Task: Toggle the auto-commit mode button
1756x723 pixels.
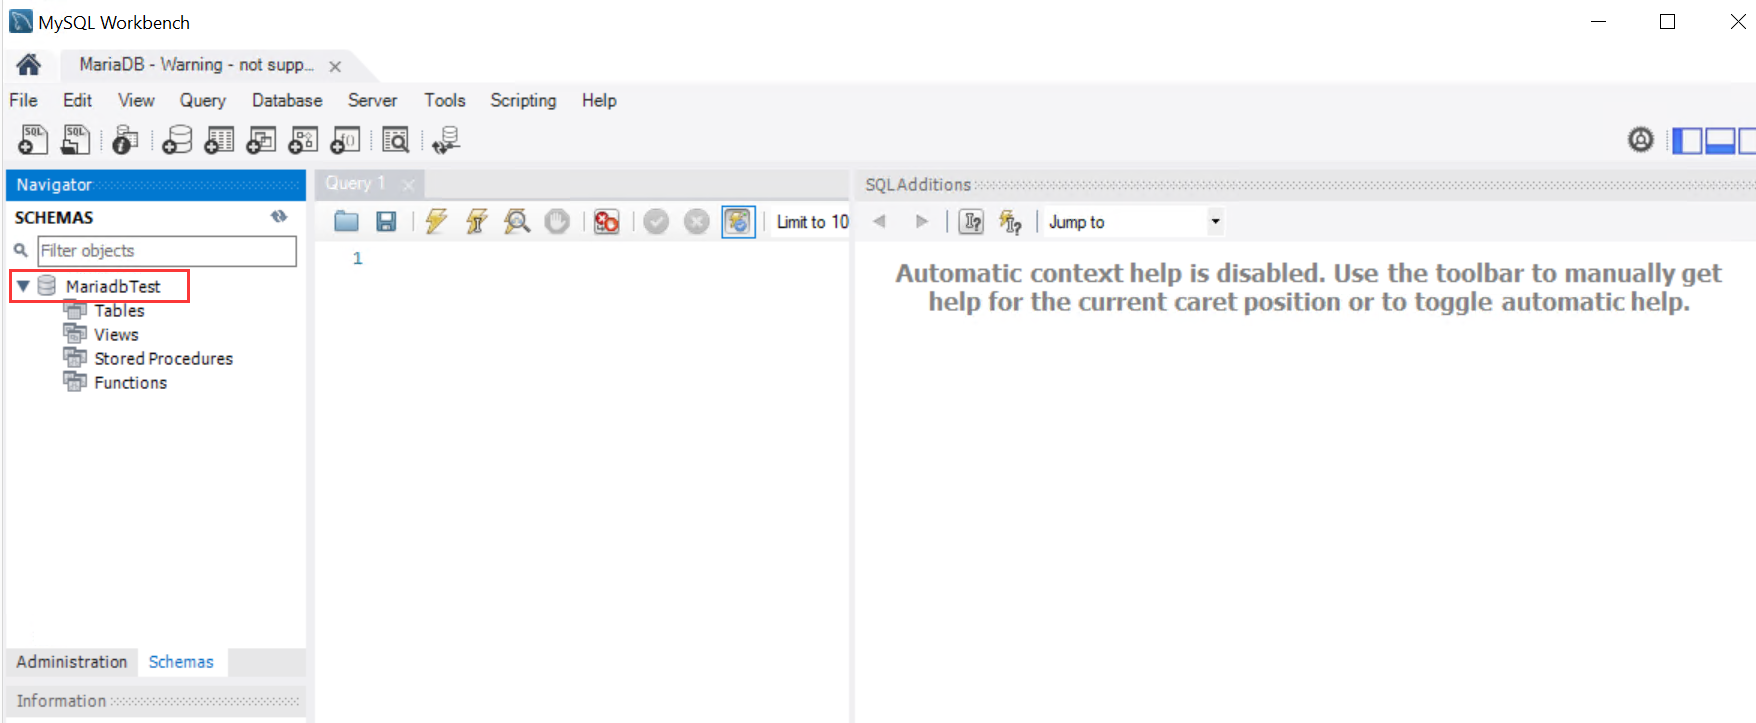Action: [738, 221]
